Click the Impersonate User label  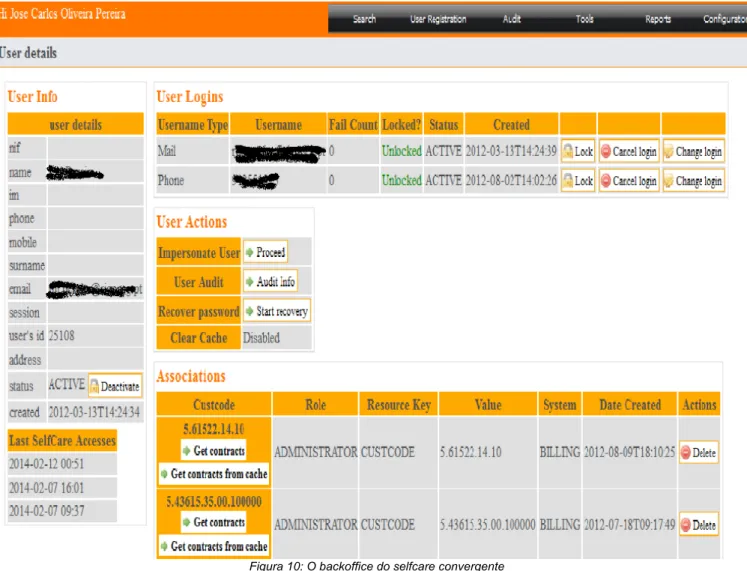coord(199,252)
